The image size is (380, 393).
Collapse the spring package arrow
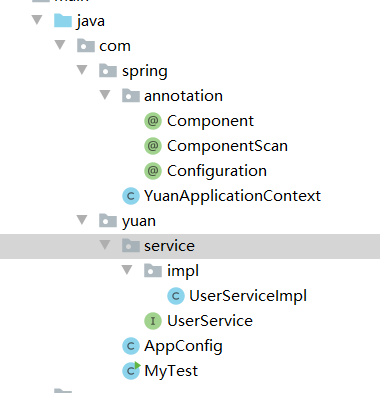(82, 70)
